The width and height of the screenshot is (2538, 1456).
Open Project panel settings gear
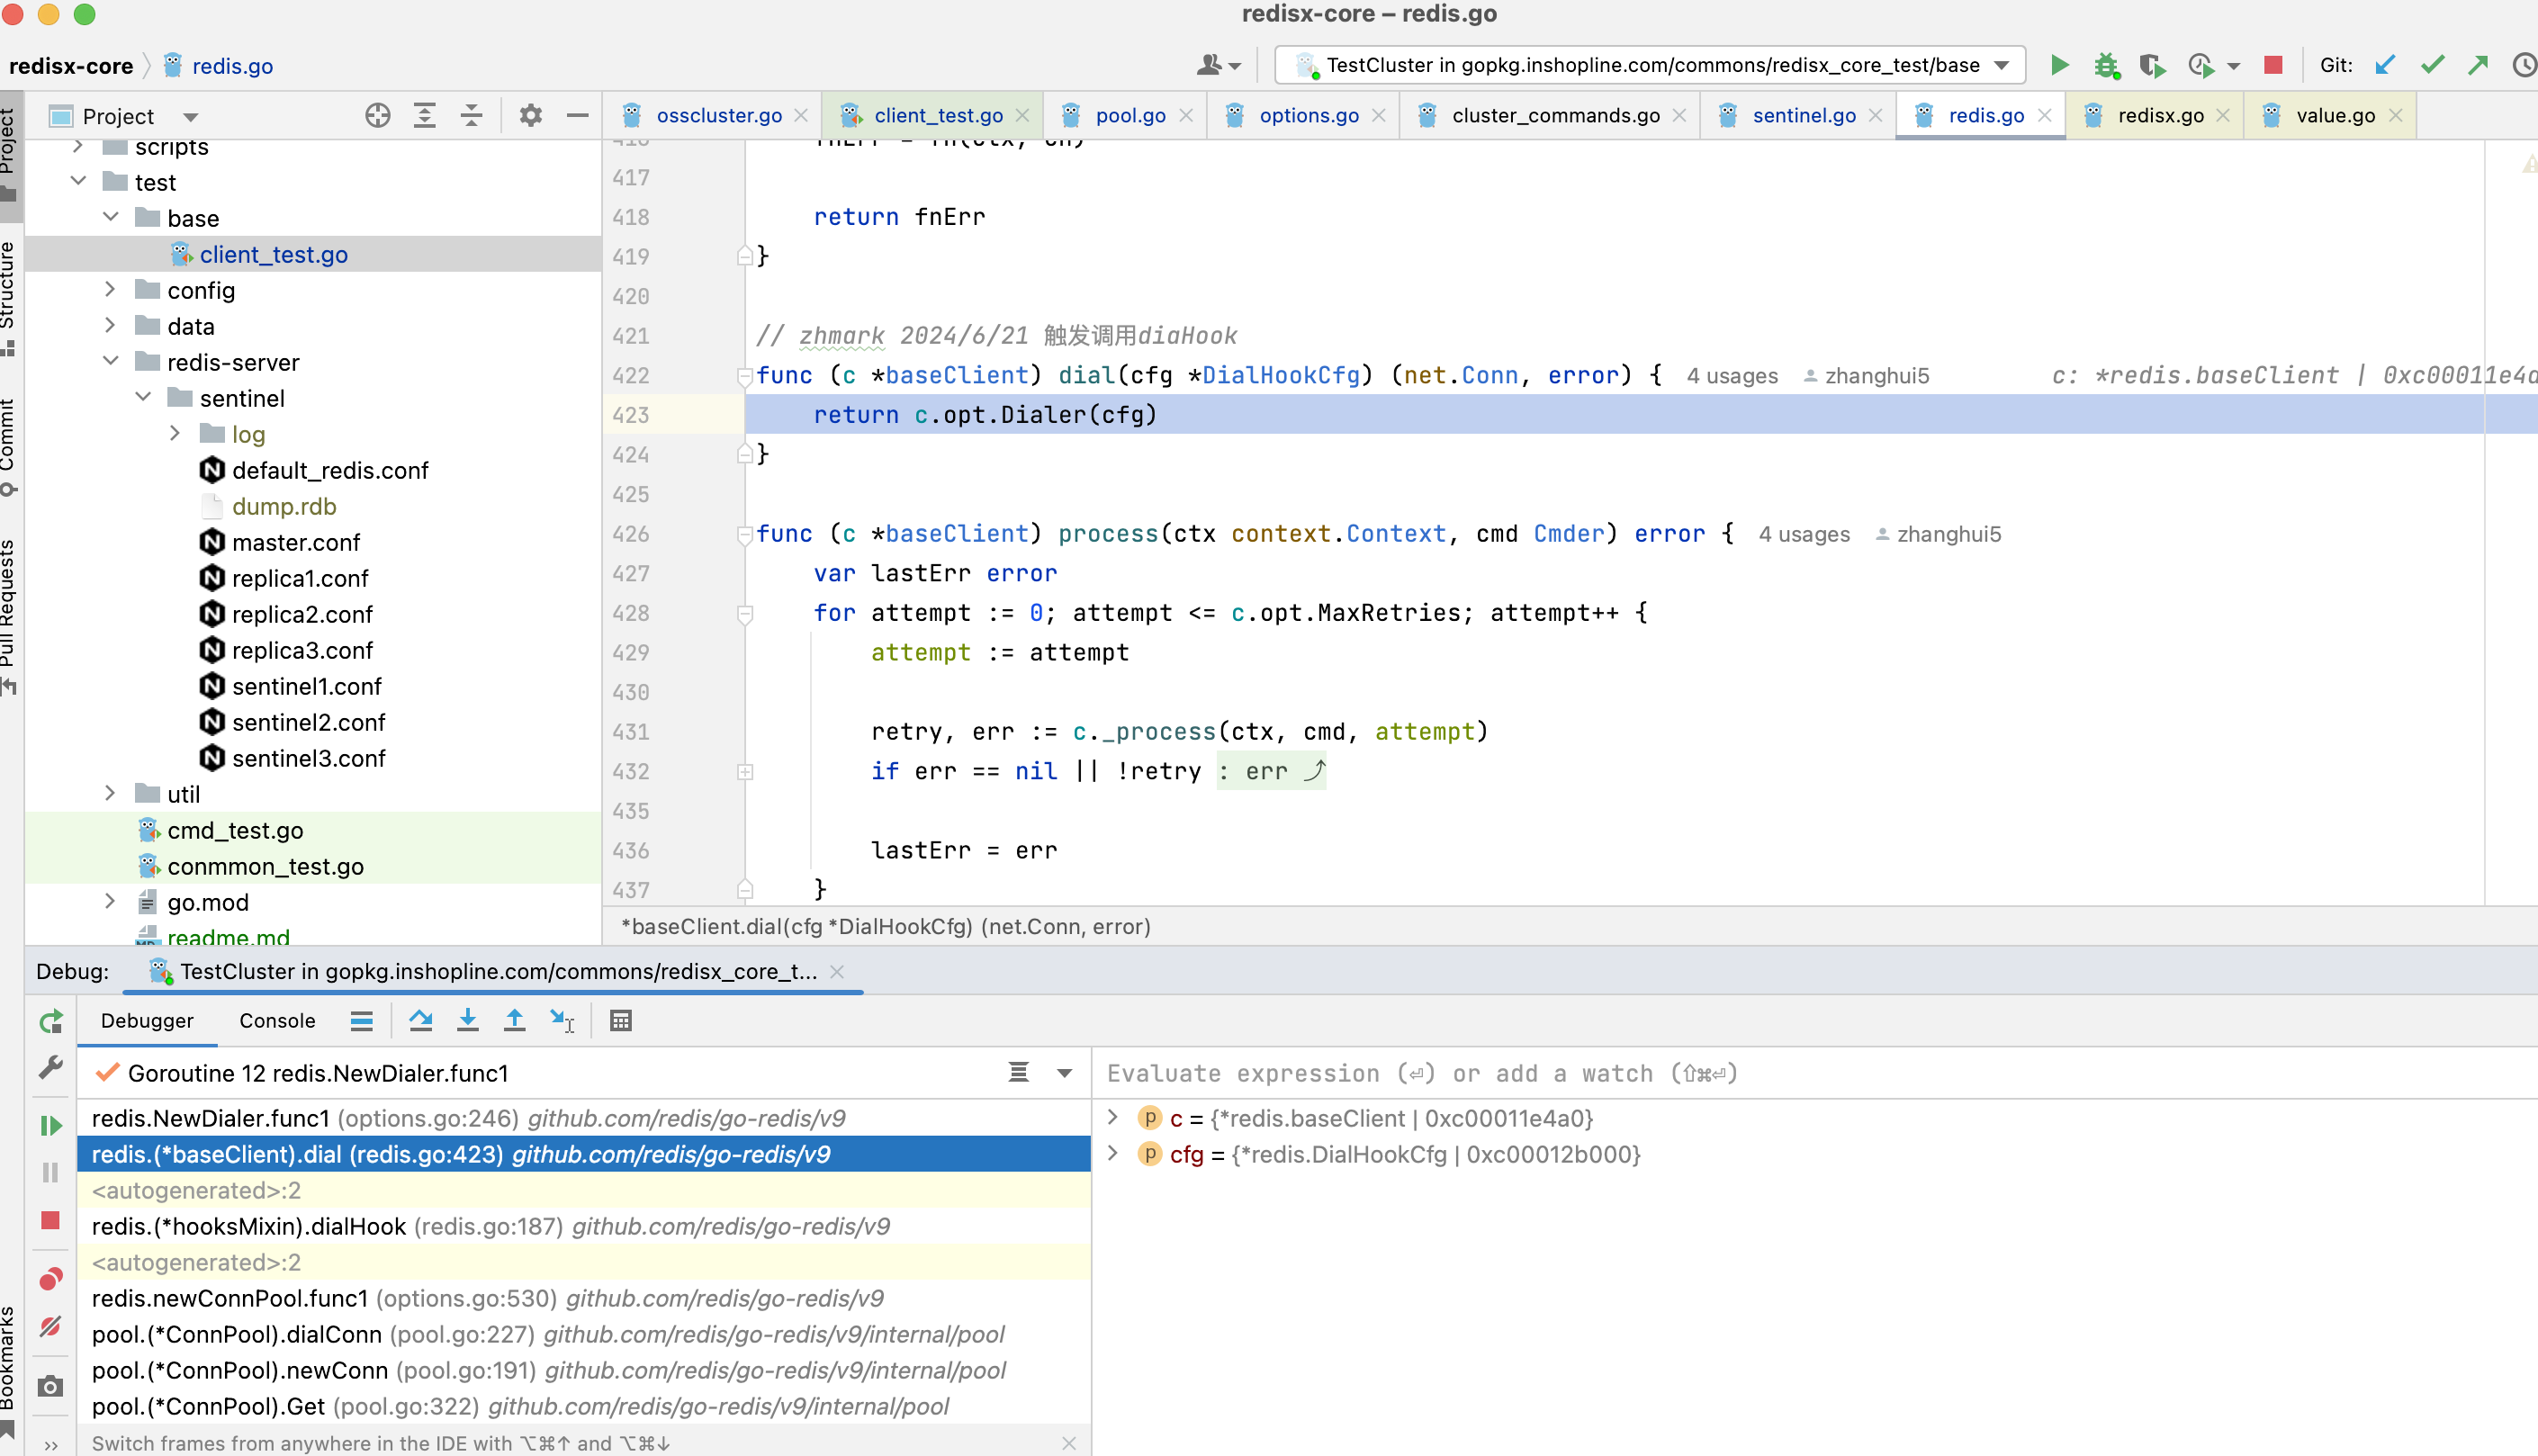[531, 116]
